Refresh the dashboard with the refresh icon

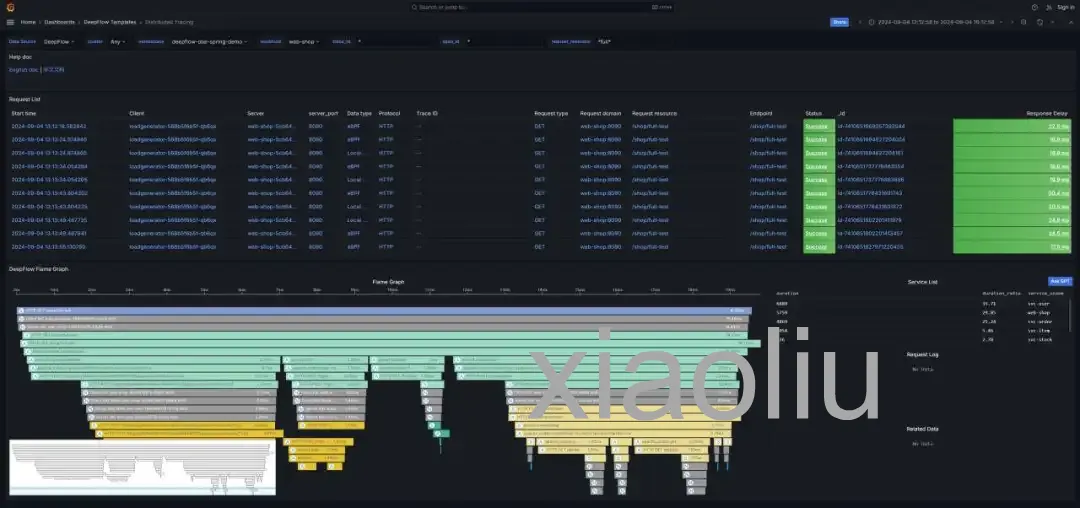(1039, 22)
